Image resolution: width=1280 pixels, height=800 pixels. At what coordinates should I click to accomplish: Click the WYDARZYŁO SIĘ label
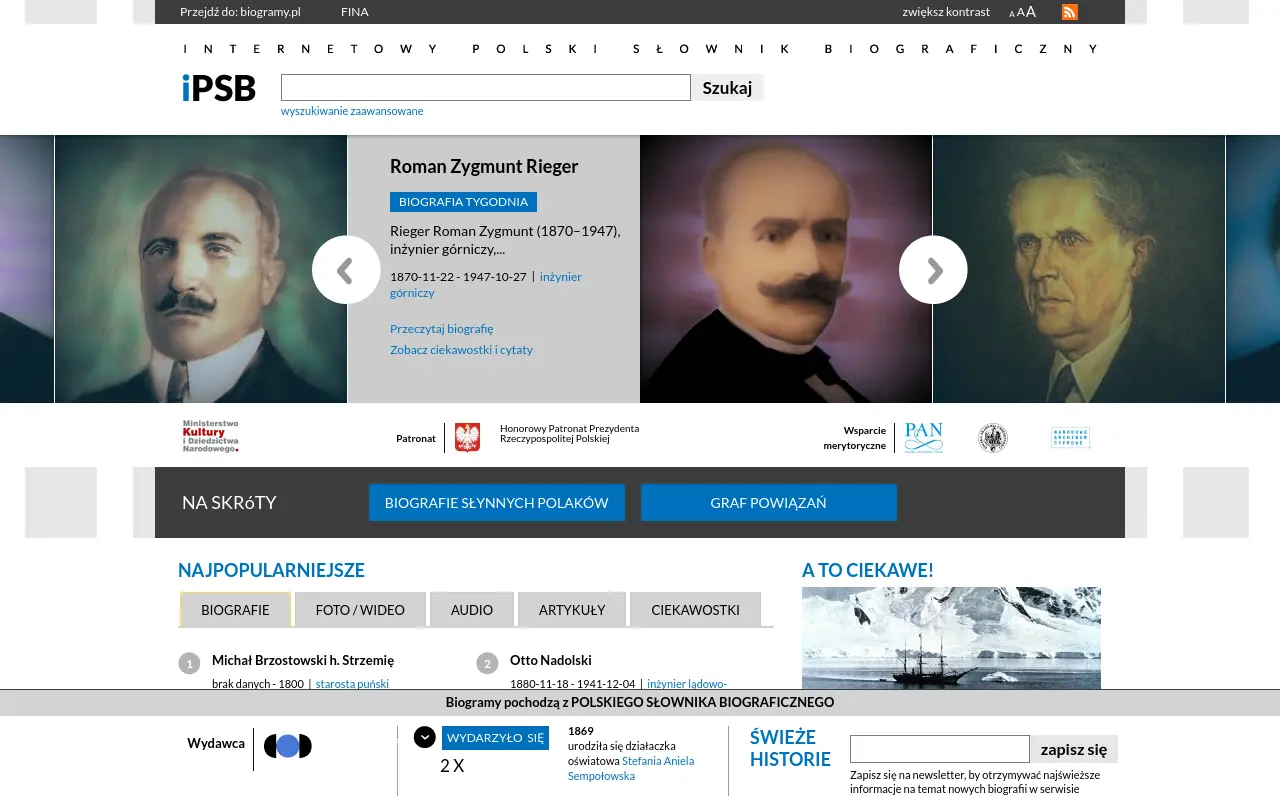click(496, 738)
